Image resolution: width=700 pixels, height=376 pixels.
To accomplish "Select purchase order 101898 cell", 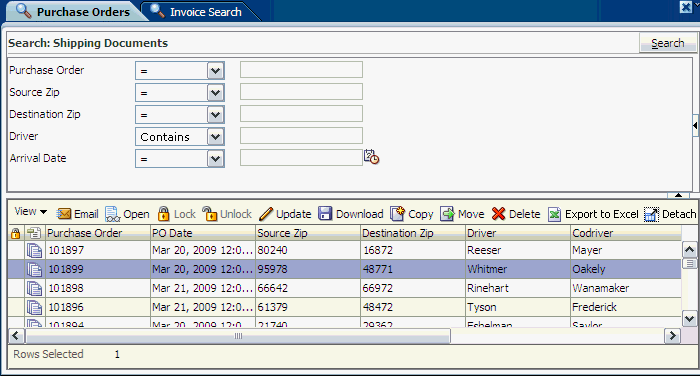I will point(98,288).
